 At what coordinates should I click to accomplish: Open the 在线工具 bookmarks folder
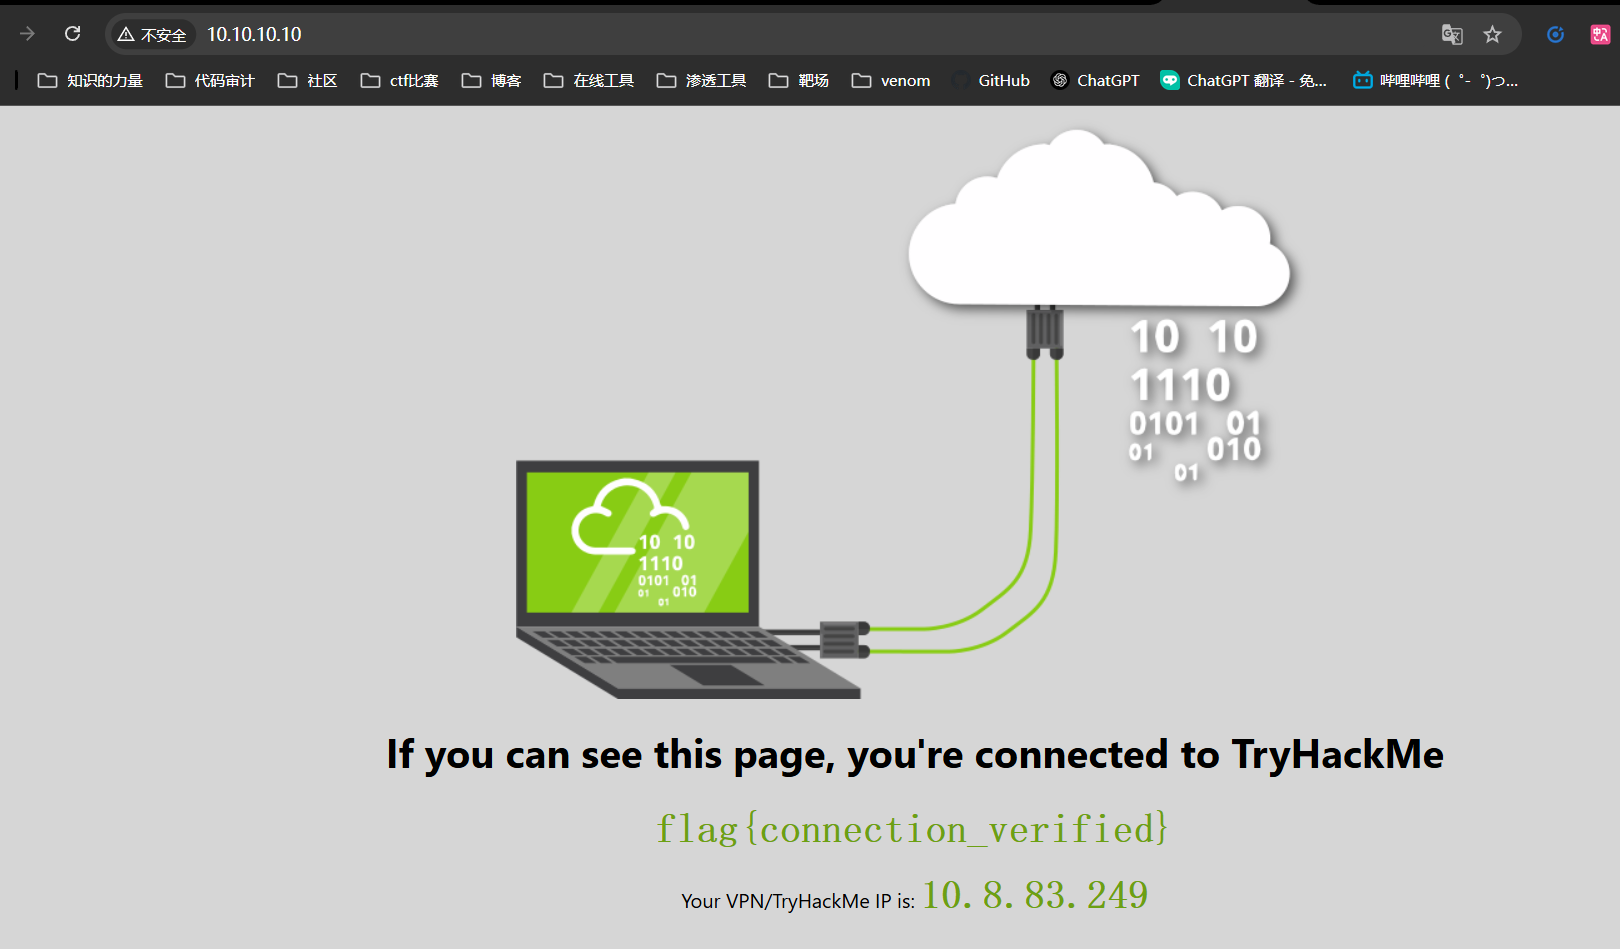[x=588, y=80]
